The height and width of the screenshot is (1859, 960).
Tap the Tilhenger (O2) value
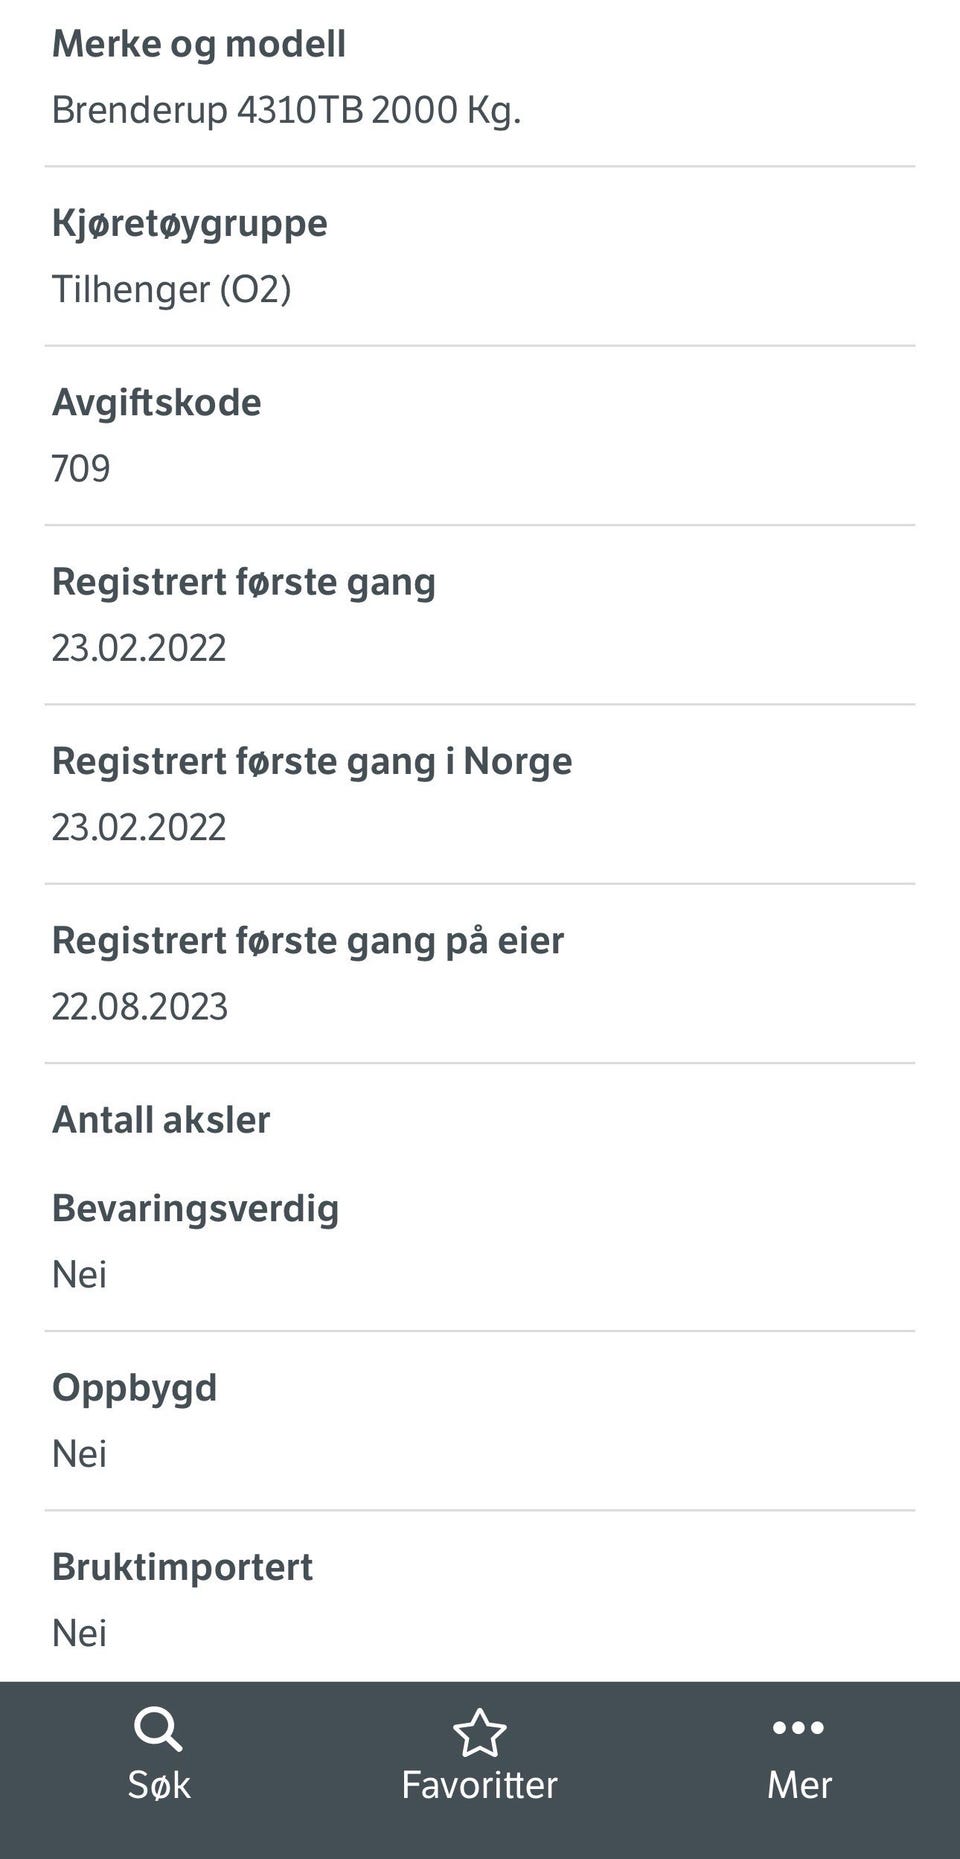[171, 289]
